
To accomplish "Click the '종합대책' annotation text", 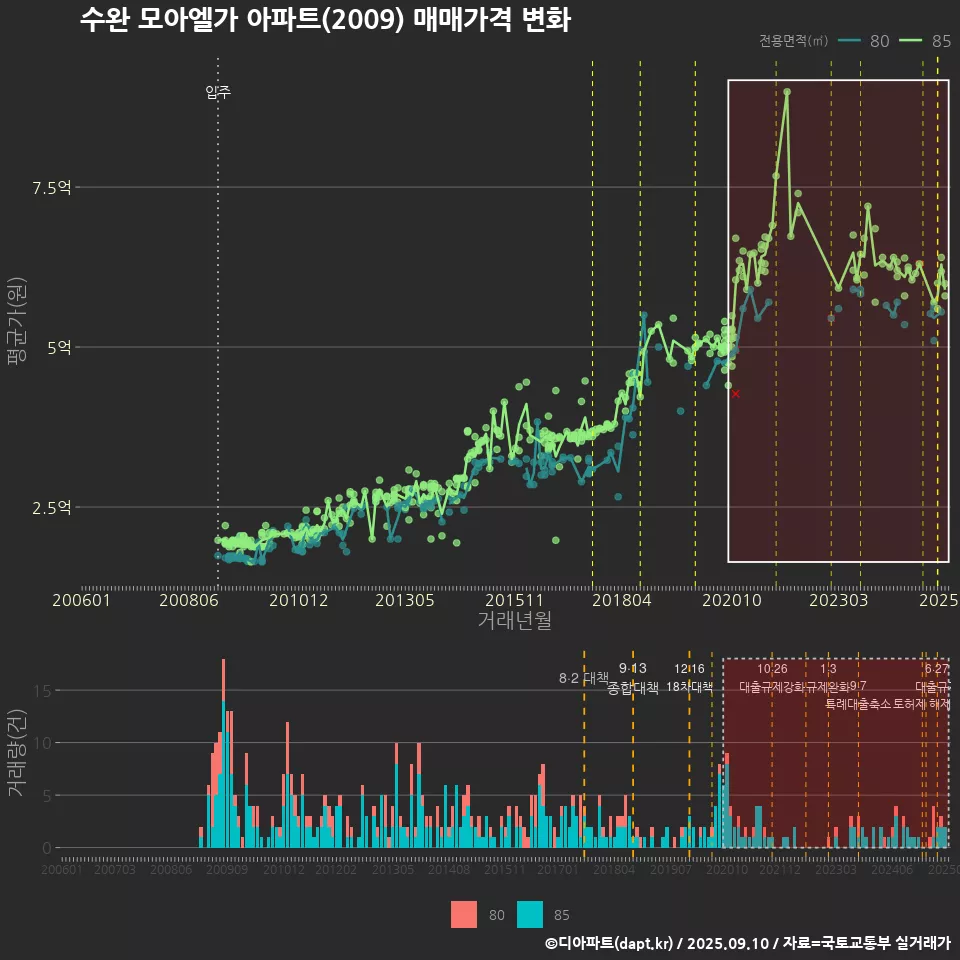I will 632,688.
